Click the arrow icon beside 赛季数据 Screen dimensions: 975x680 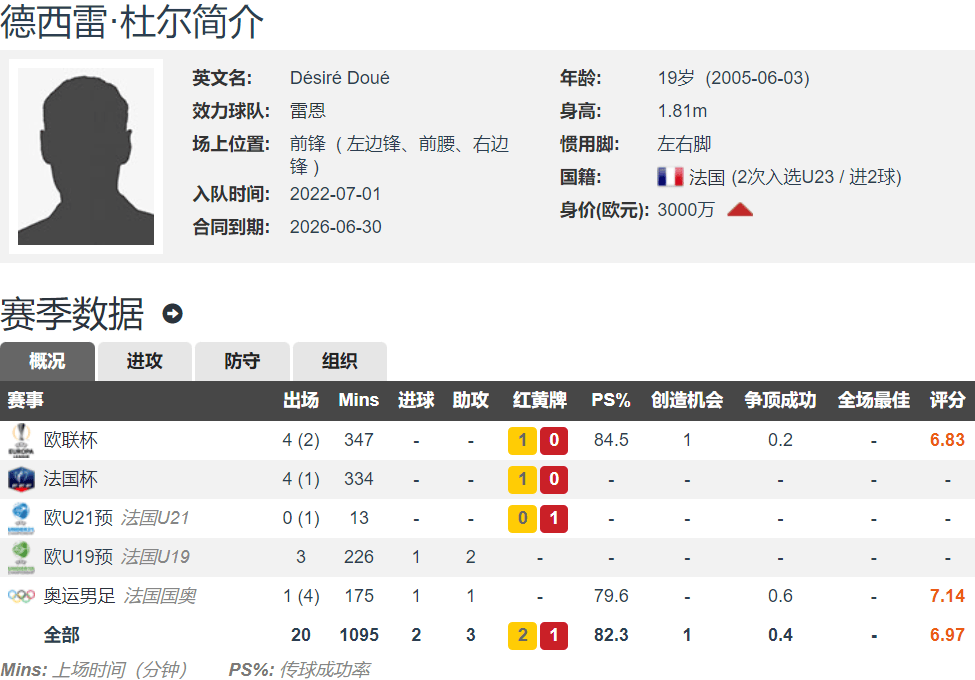coord(172,314)
